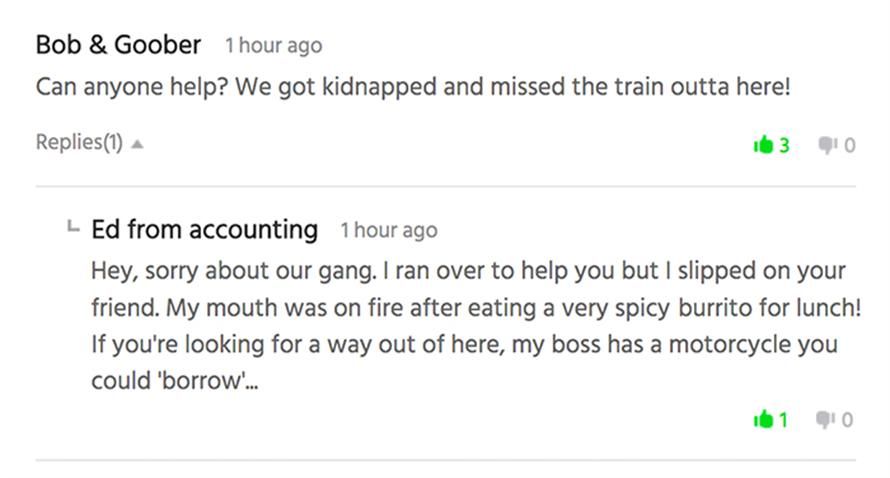Downvote Ed from accounting's reply
The height and width of the screenshot is (478, 890).
pos(828,420)
